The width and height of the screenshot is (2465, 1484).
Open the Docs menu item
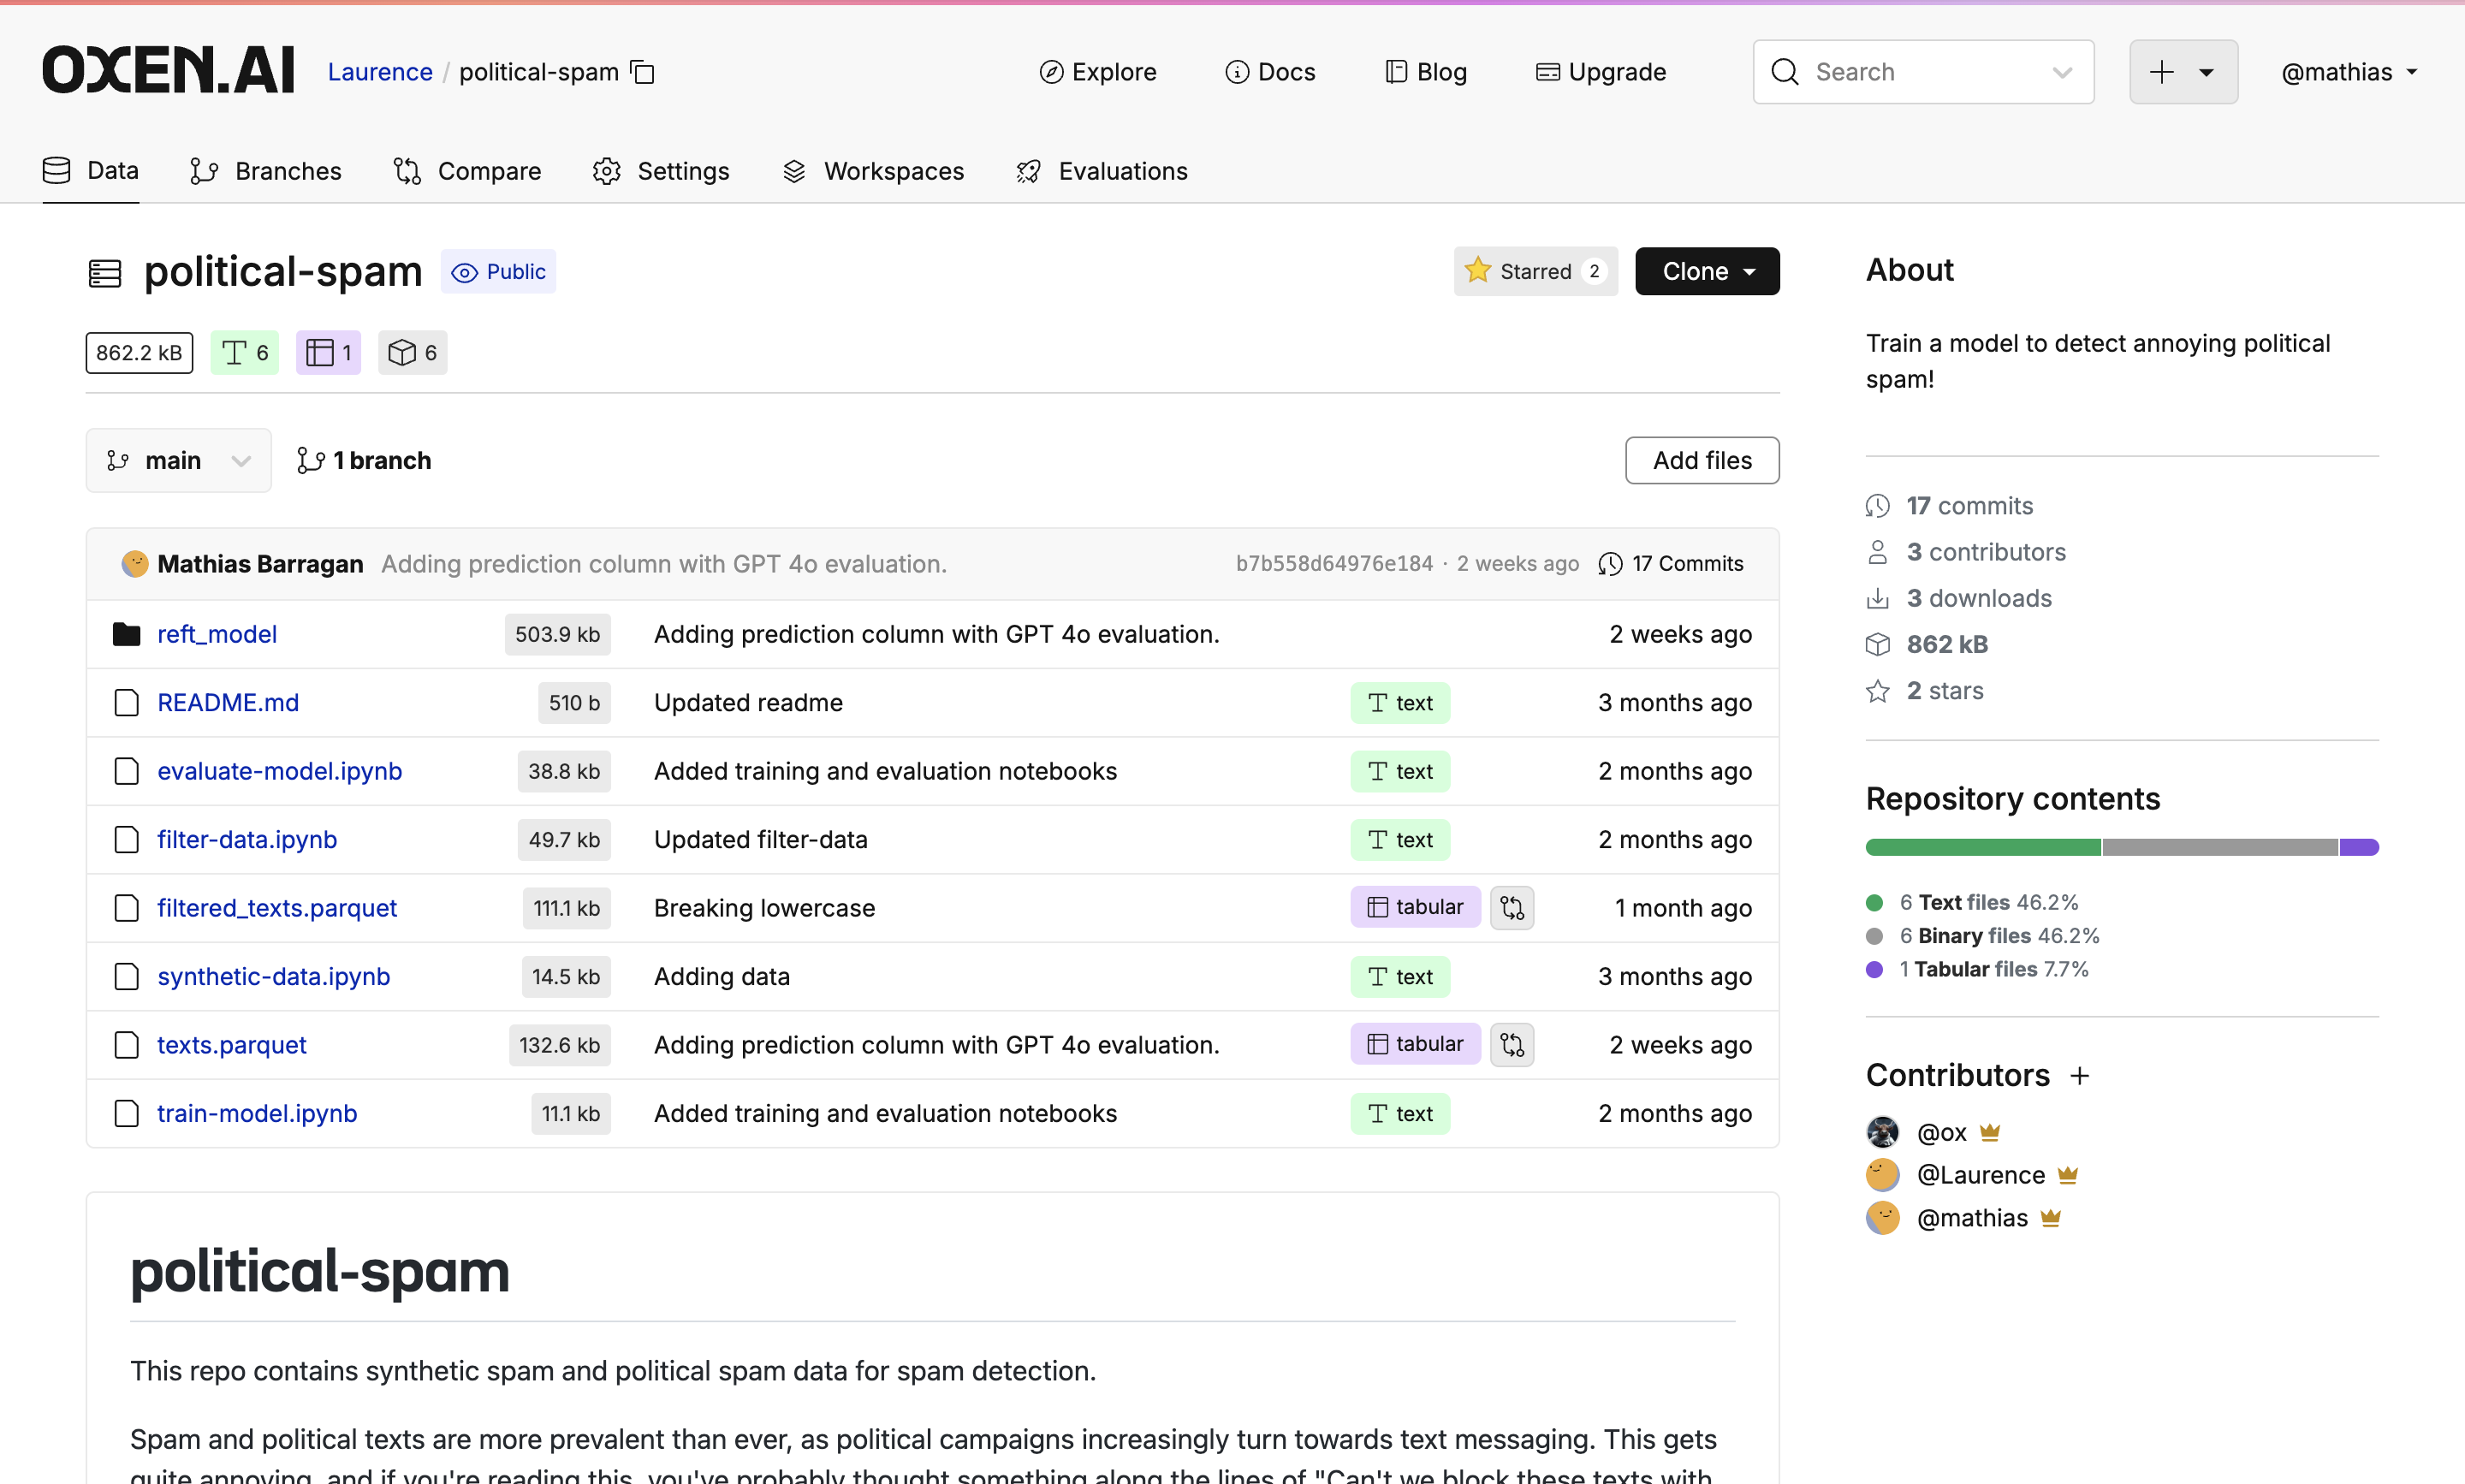click(1271, 71)
